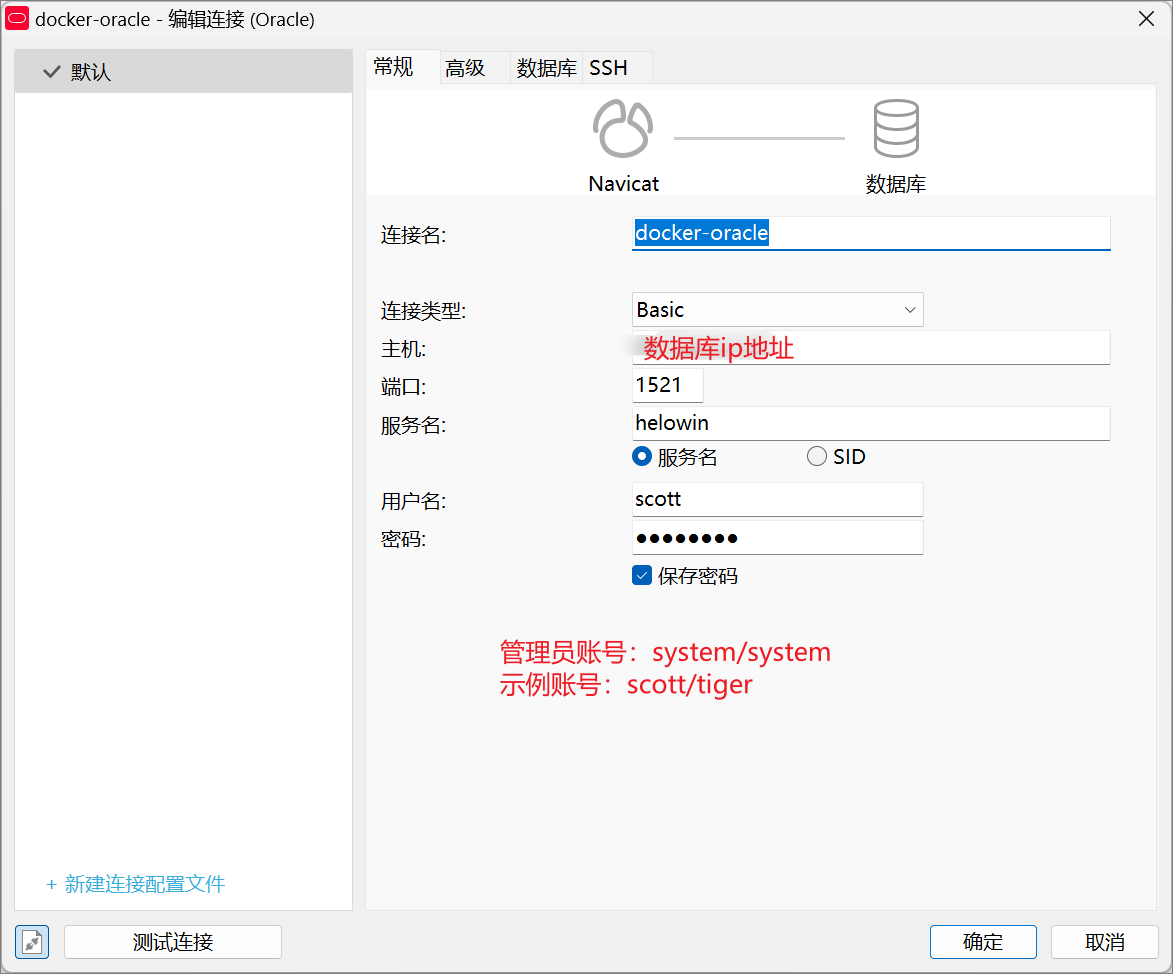This screenshot has width=1173, height=974.
Task: Close the edit connection dialog
Action: [1146, 19]
